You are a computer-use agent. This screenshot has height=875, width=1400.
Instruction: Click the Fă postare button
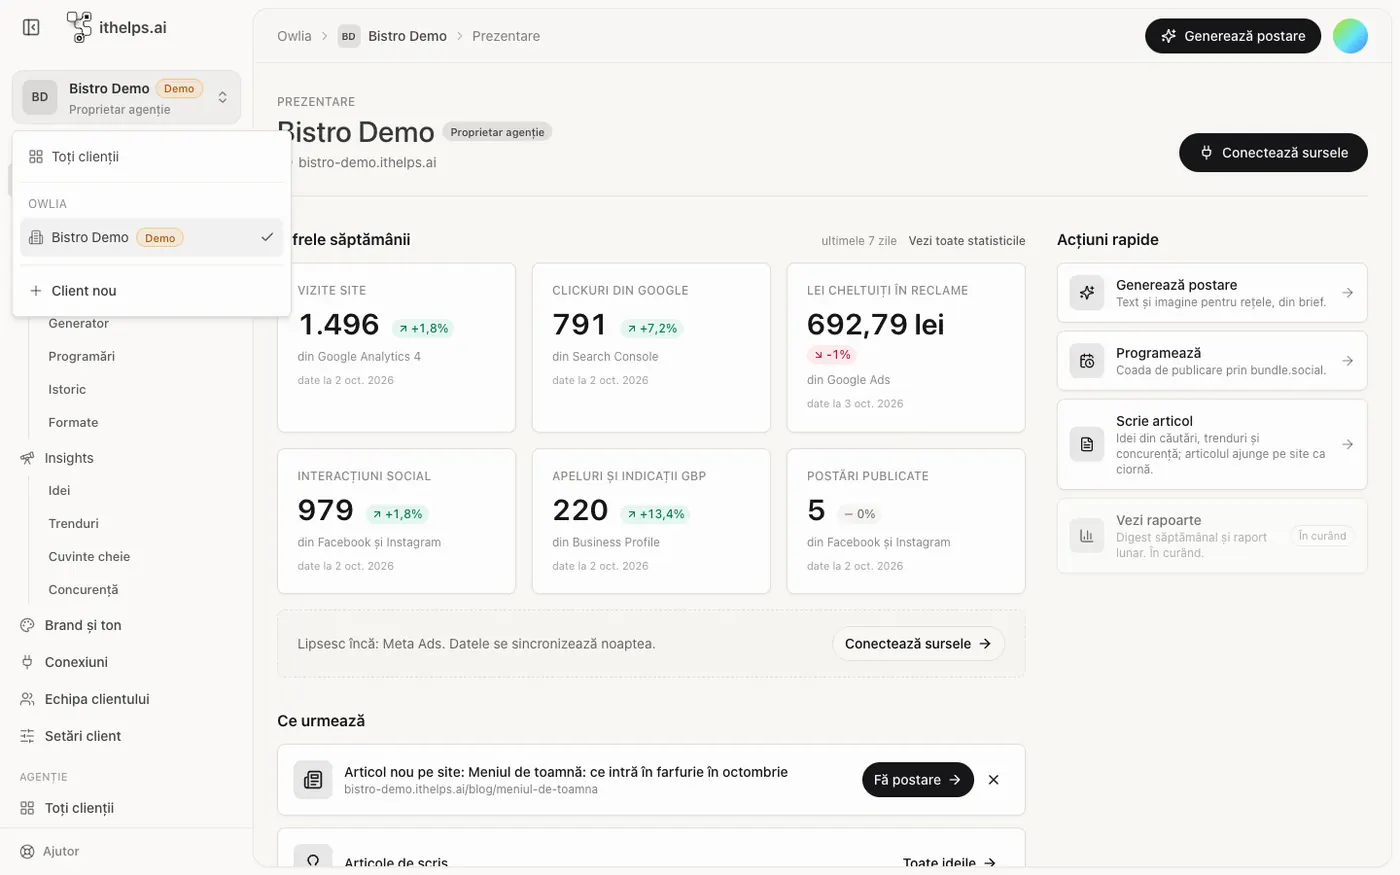918,780
